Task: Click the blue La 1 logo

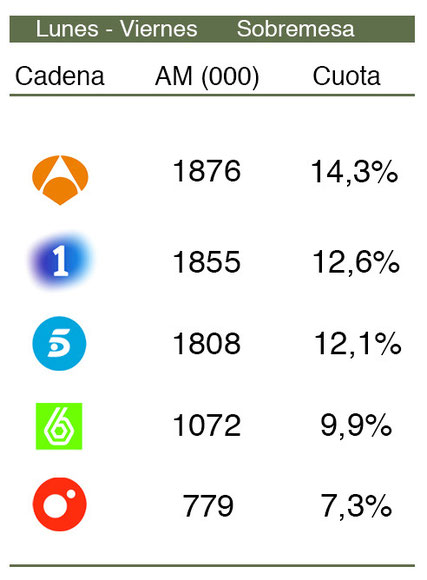Action: click(60, 262)
